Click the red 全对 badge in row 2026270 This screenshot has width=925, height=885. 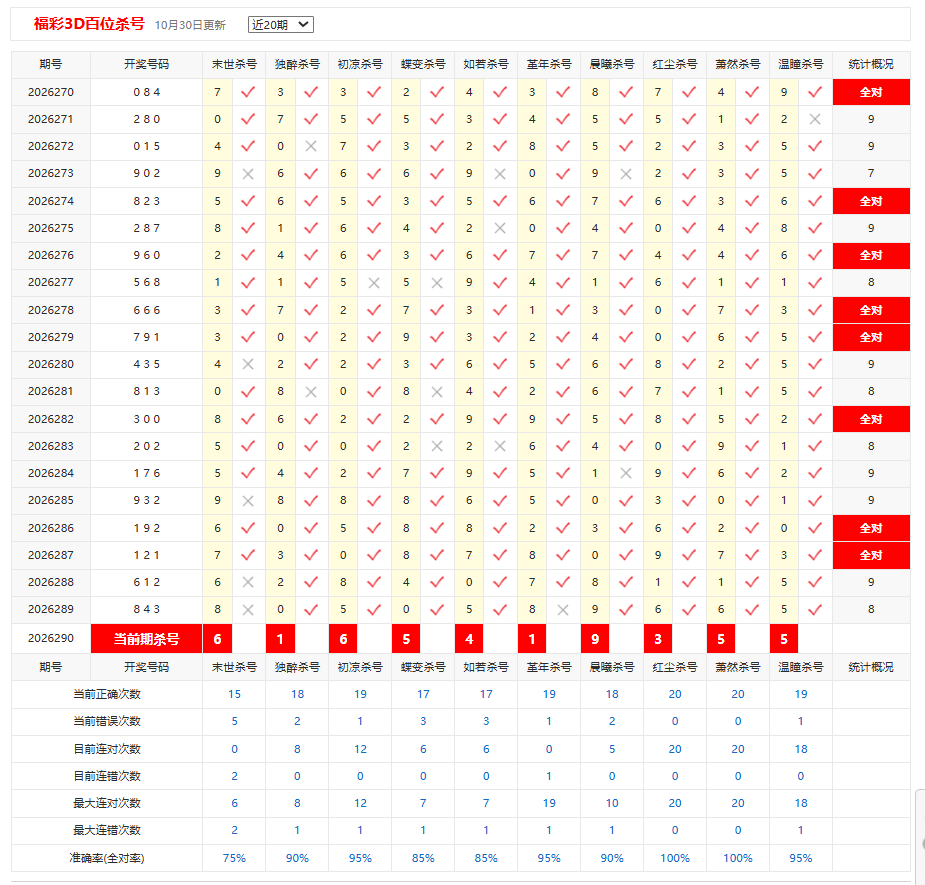(871, 92)
